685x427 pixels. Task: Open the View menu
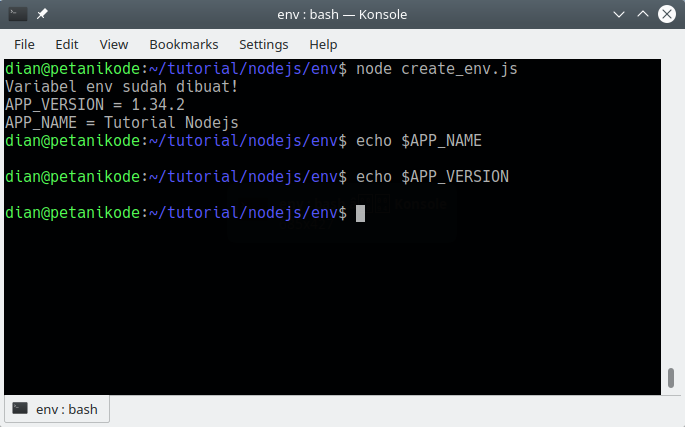(x=114, y=44)
